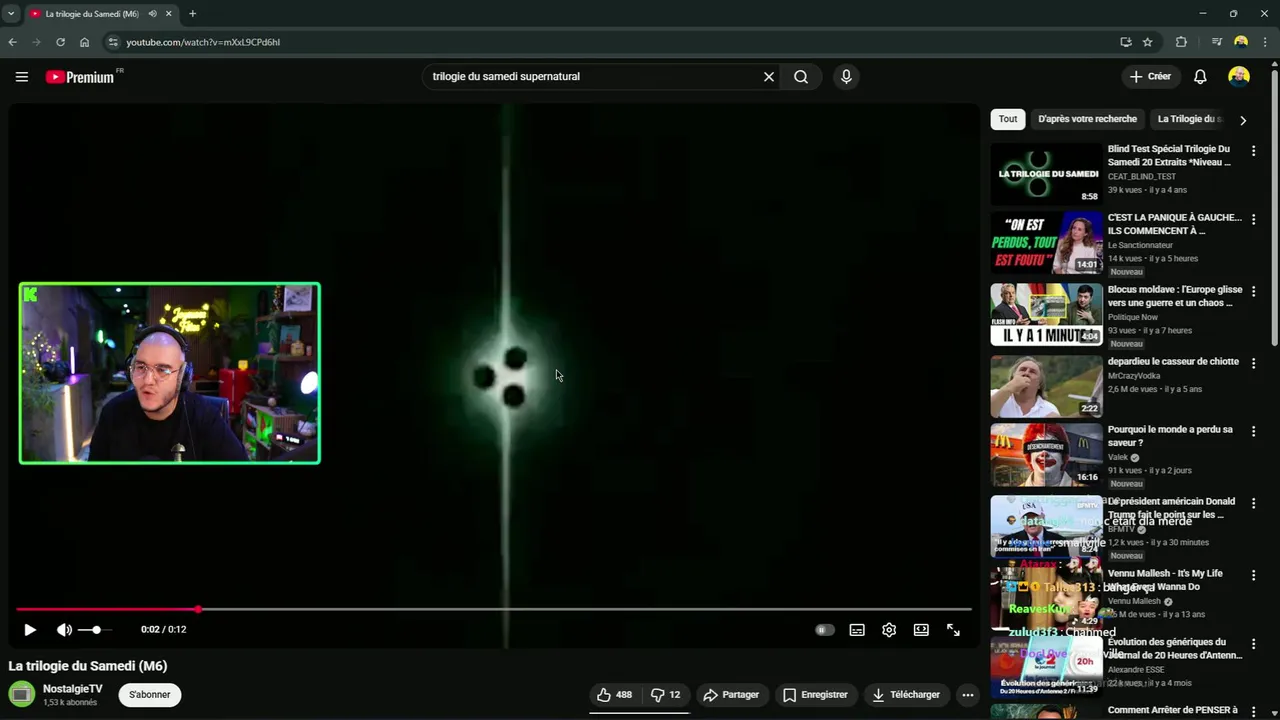Open Chrome profile avatar
The height and width of the screenshot is (720, 1280).
click(1241, 42)
